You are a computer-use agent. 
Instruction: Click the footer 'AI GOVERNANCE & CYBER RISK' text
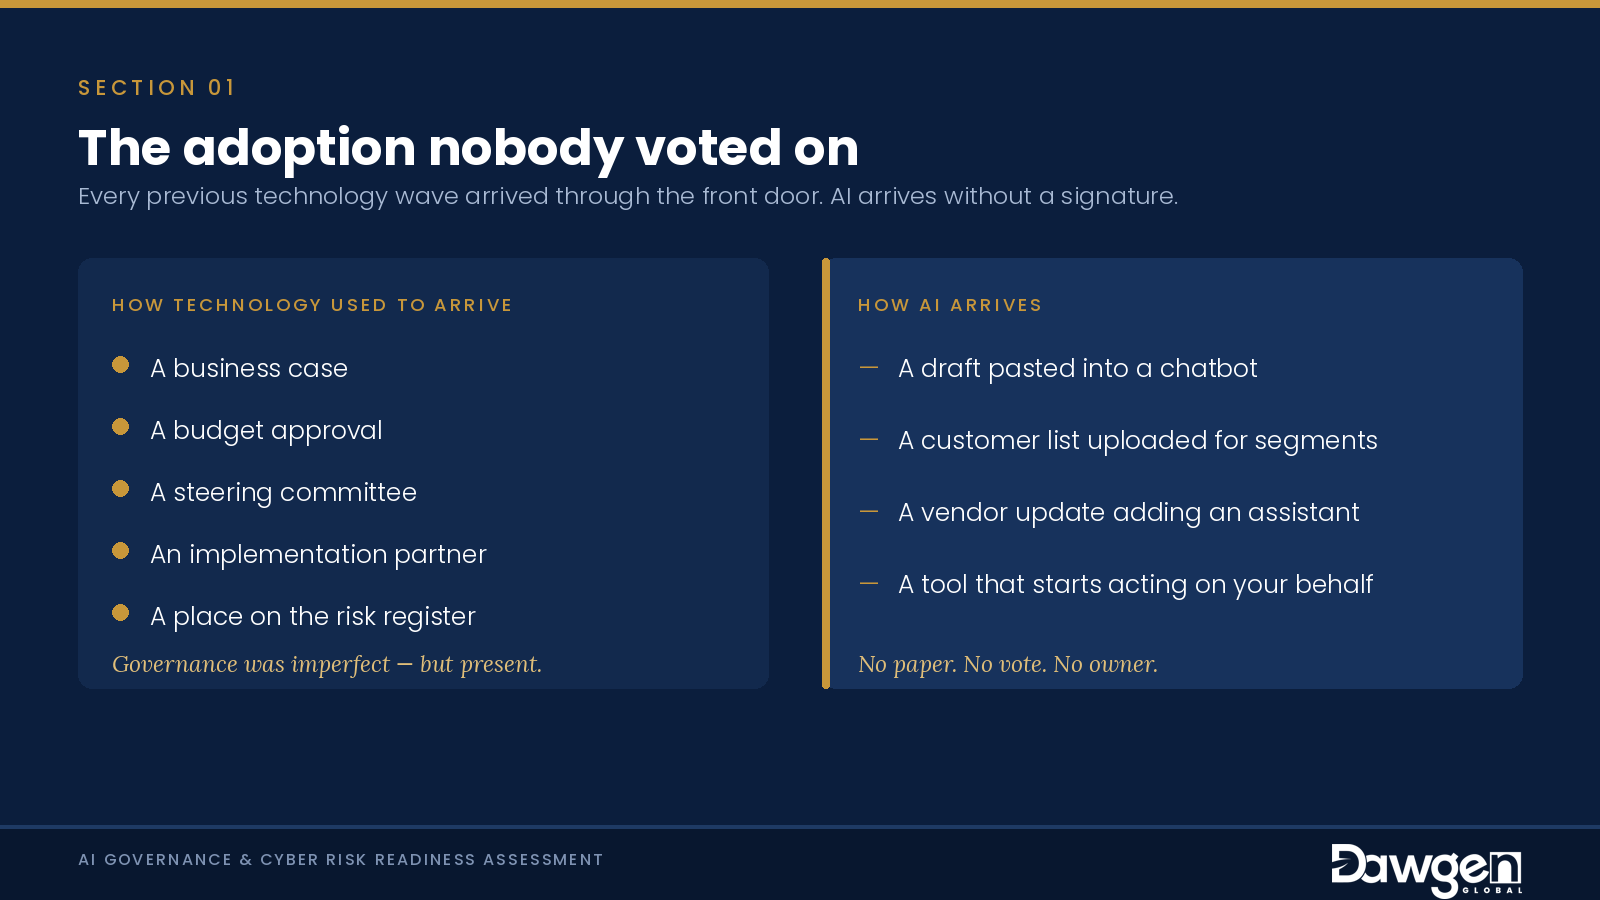coord(341,860)
